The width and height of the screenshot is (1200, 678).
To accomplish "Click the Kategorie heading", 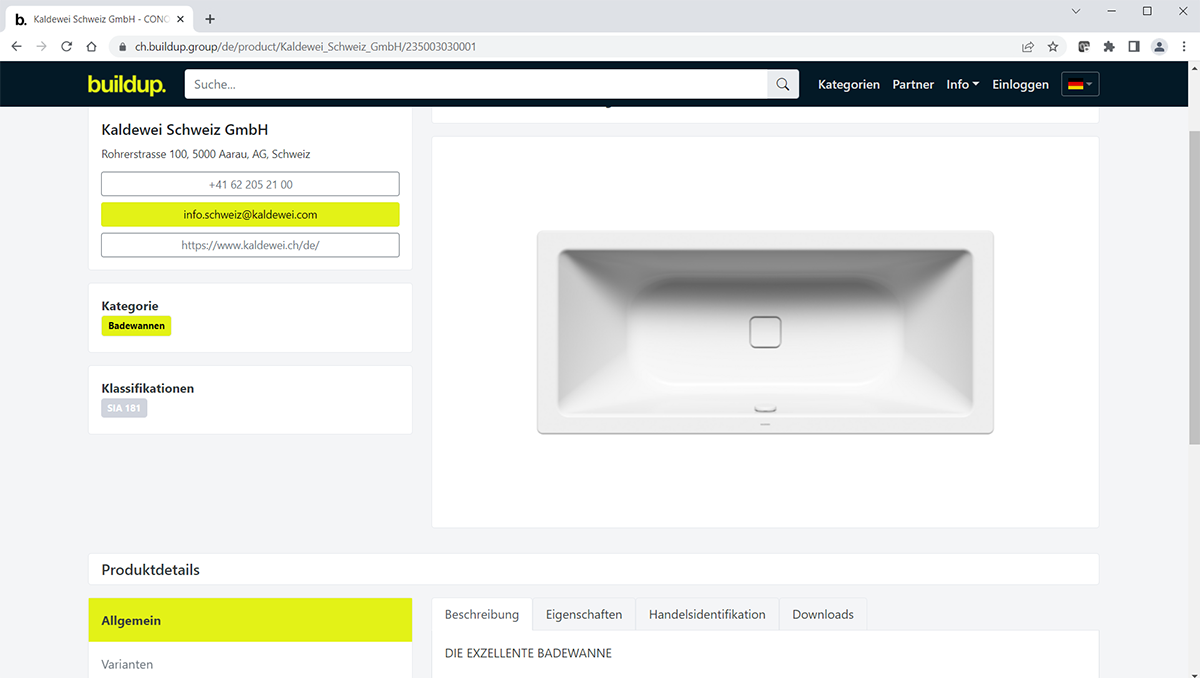I will pyautogui.click(x=130, y=306).
